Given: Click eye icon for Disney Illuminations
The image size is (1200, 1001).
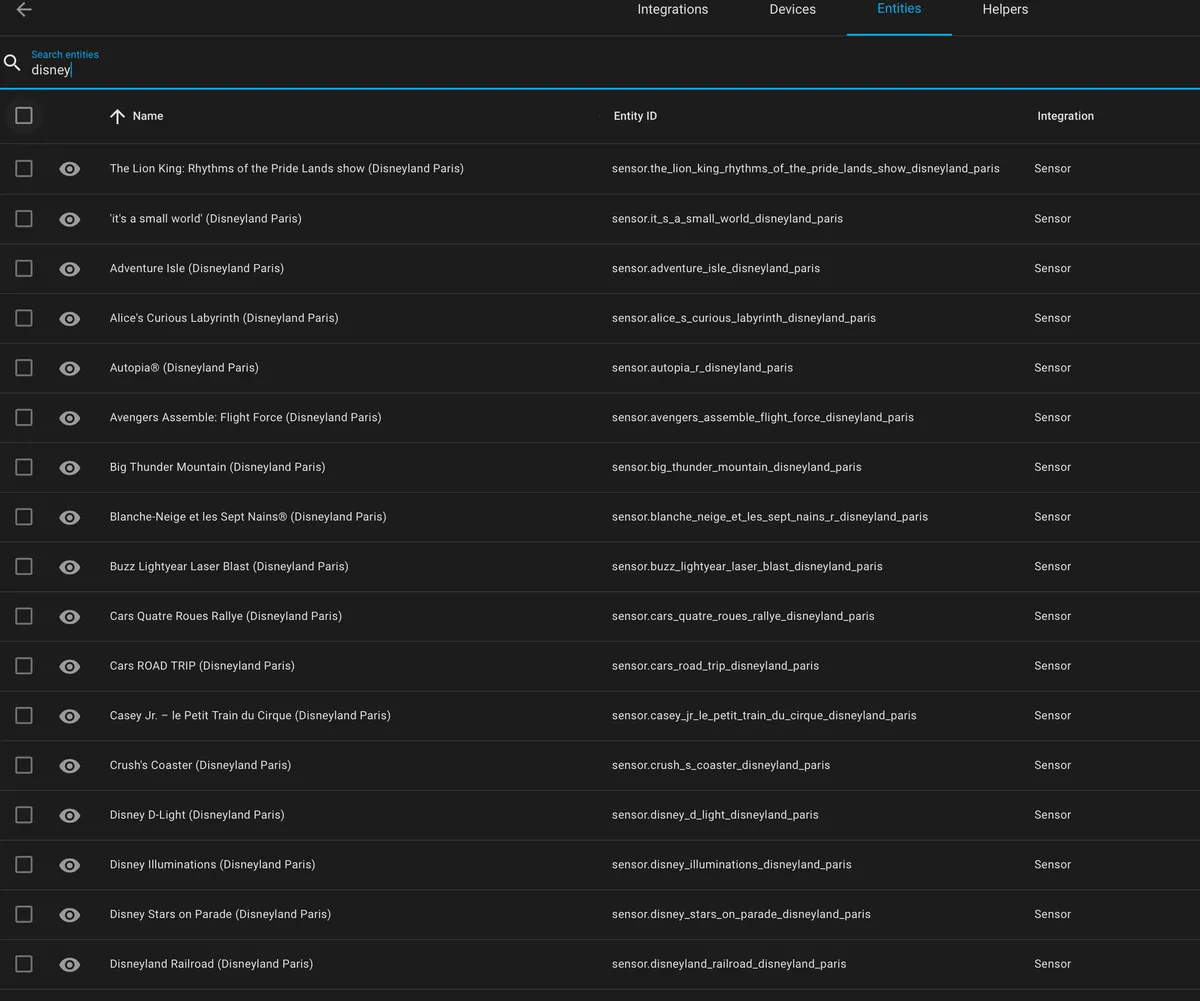Looking at the screenshot, I should point(69,865).
